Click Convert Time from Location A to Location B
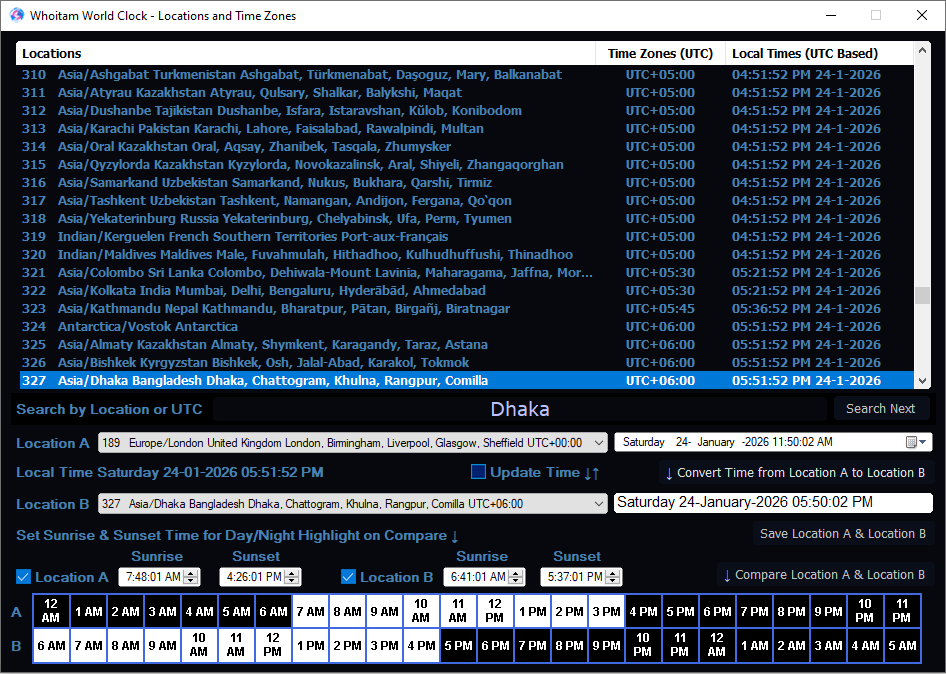This screenshot has height=674, width=946. (796, 473)
